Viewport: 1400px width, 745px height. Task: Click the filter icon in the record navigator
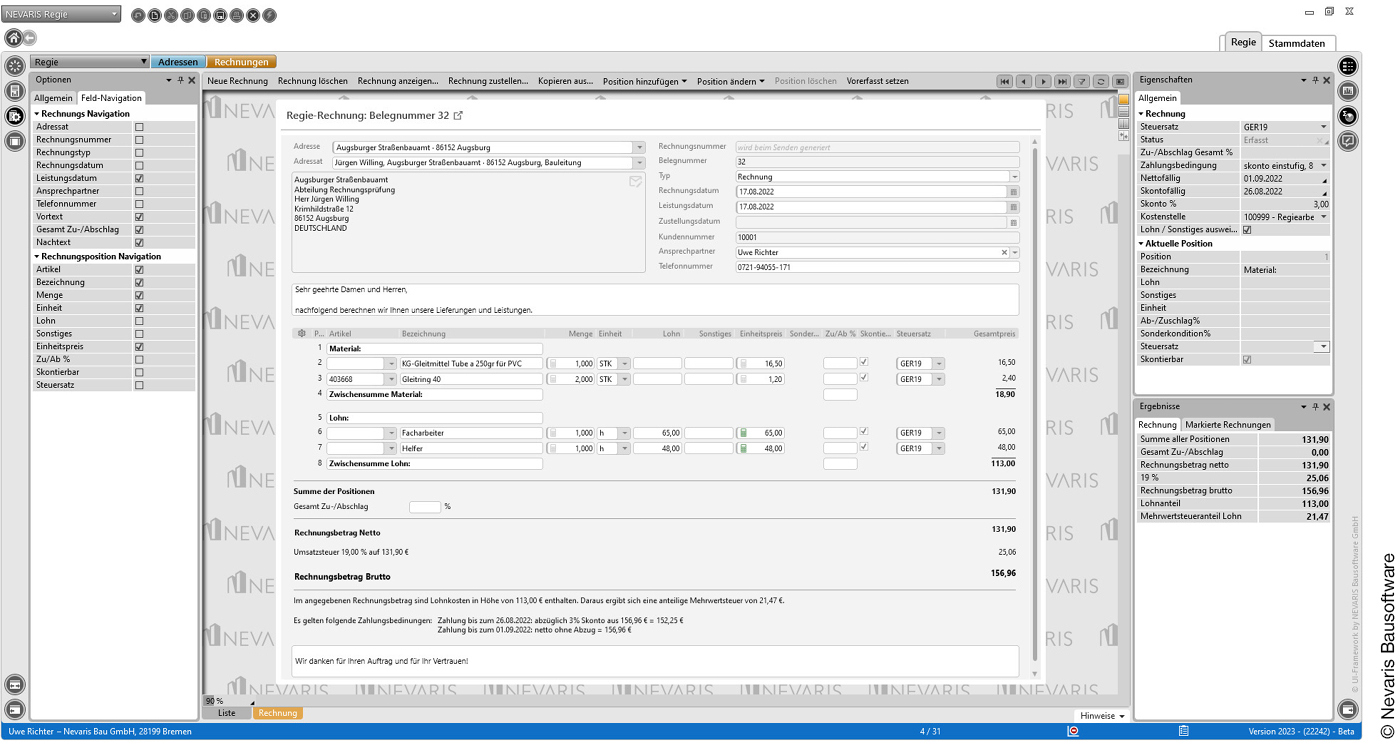pos(1081,81)
